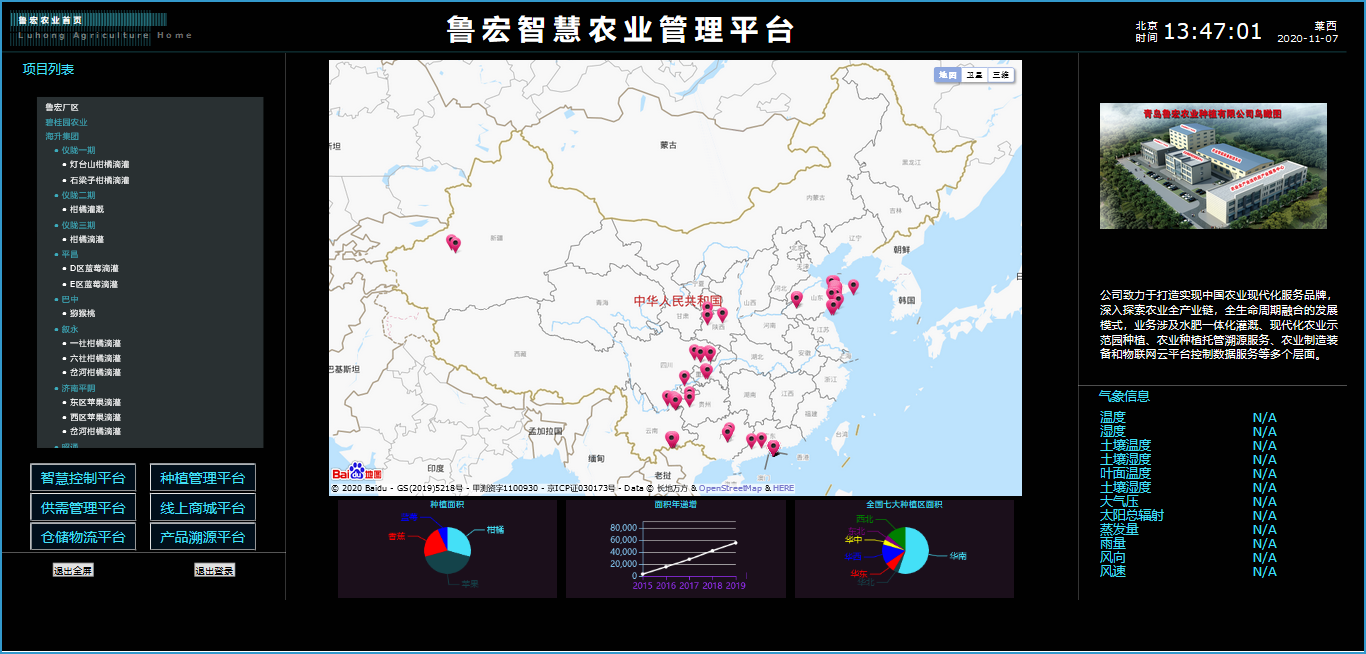This screenshot has width=1366, height=654.
Task: Click 退出全屏 exit fullscreen button
Action: (73, 570)
